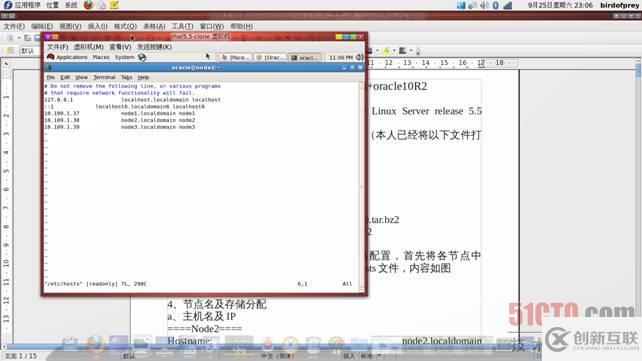Open 系统 menu in top panel
The height and width of the screenshot is (361, 642).
71,5
